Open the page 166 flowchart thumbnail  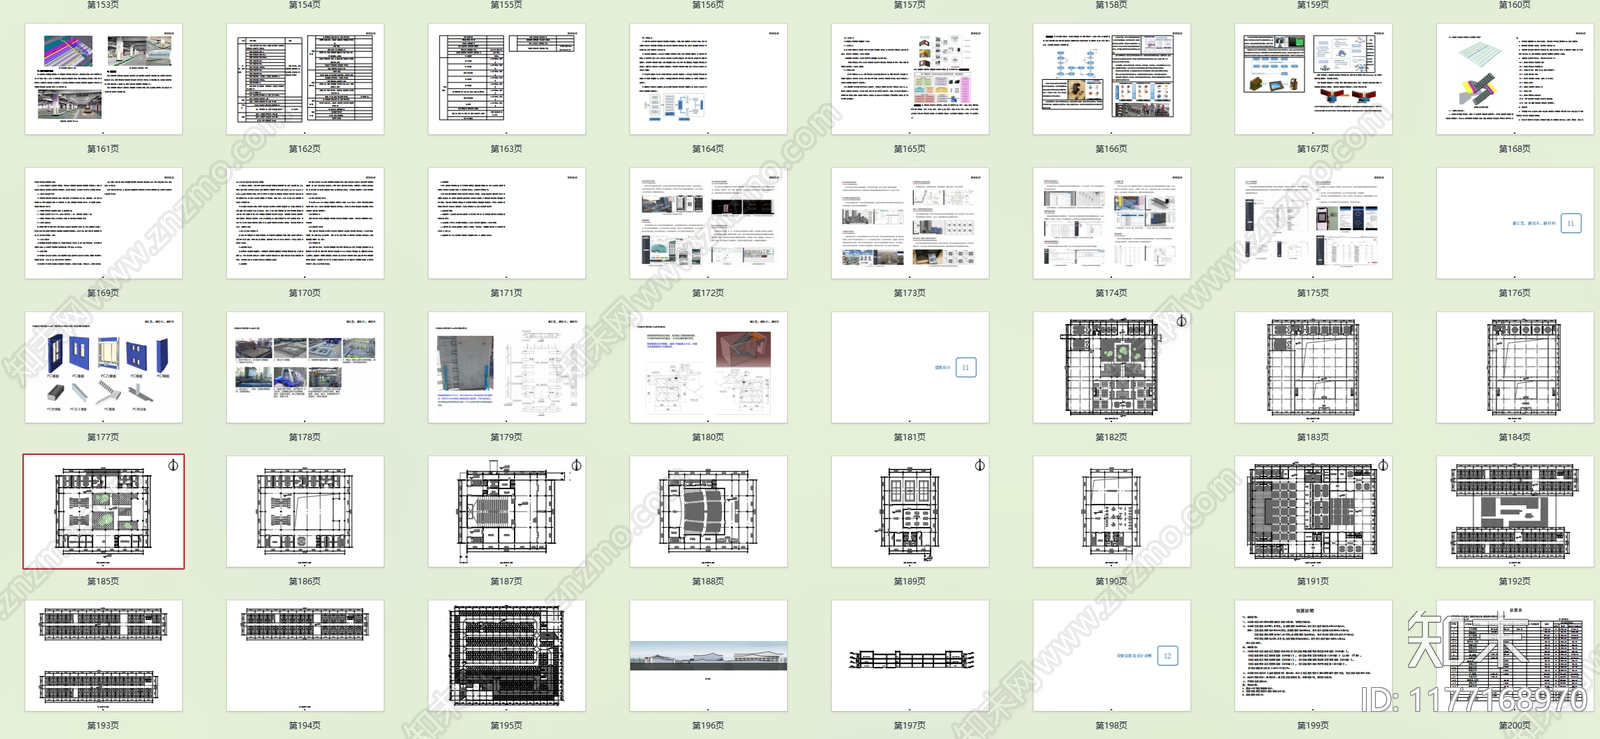[1112, 79]
